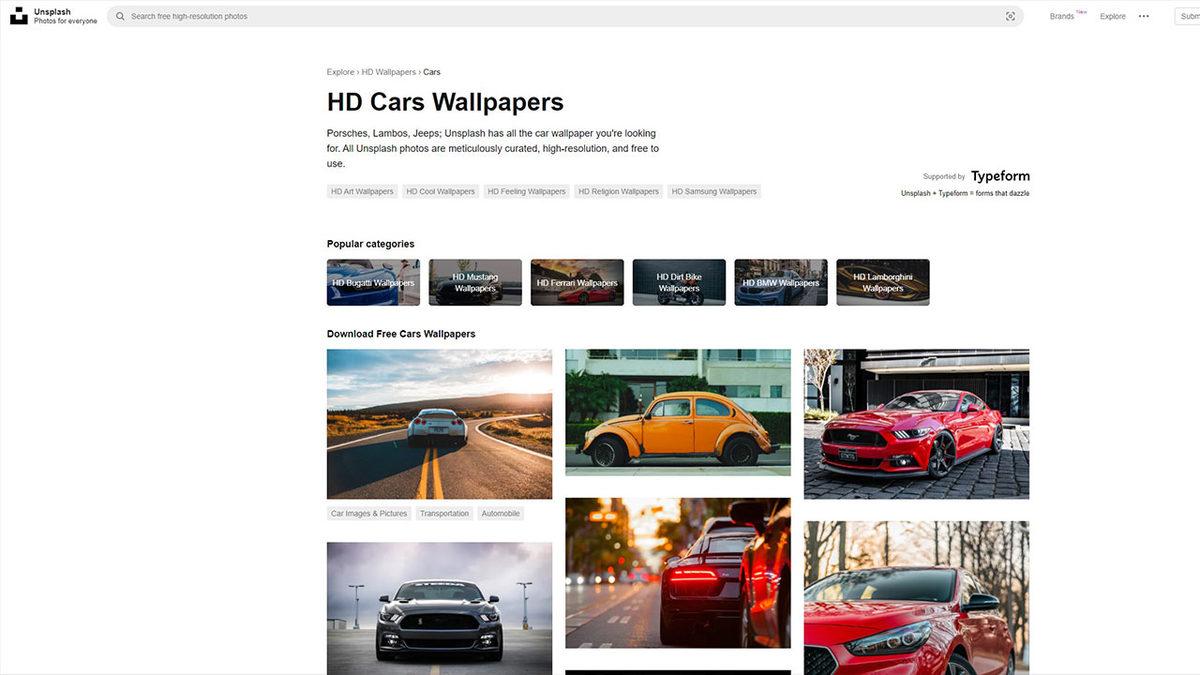The width and height of the screenshot is (1200, 675).
Task: Open the HD Lamborghini Wallpapers category
Action: (882, 282)
